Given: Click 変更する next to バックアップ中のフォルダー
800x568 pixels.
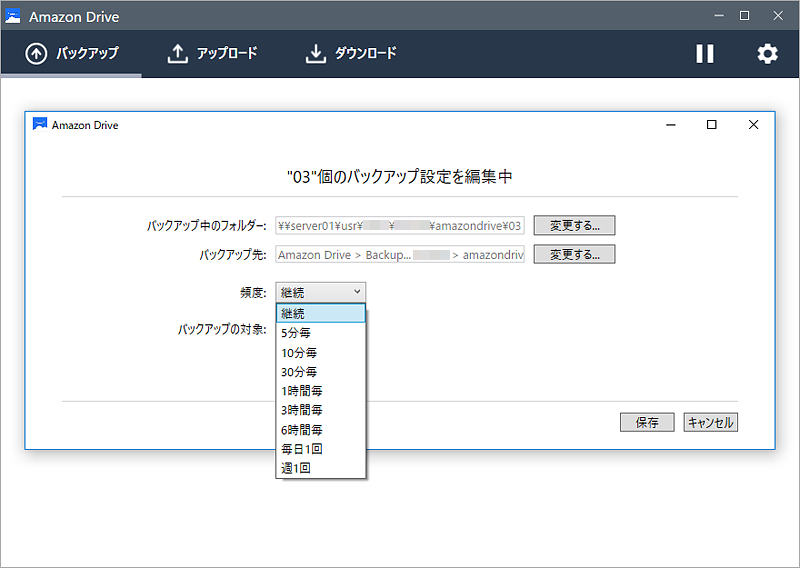Looking at the screenshot, I should click(574, 225).
